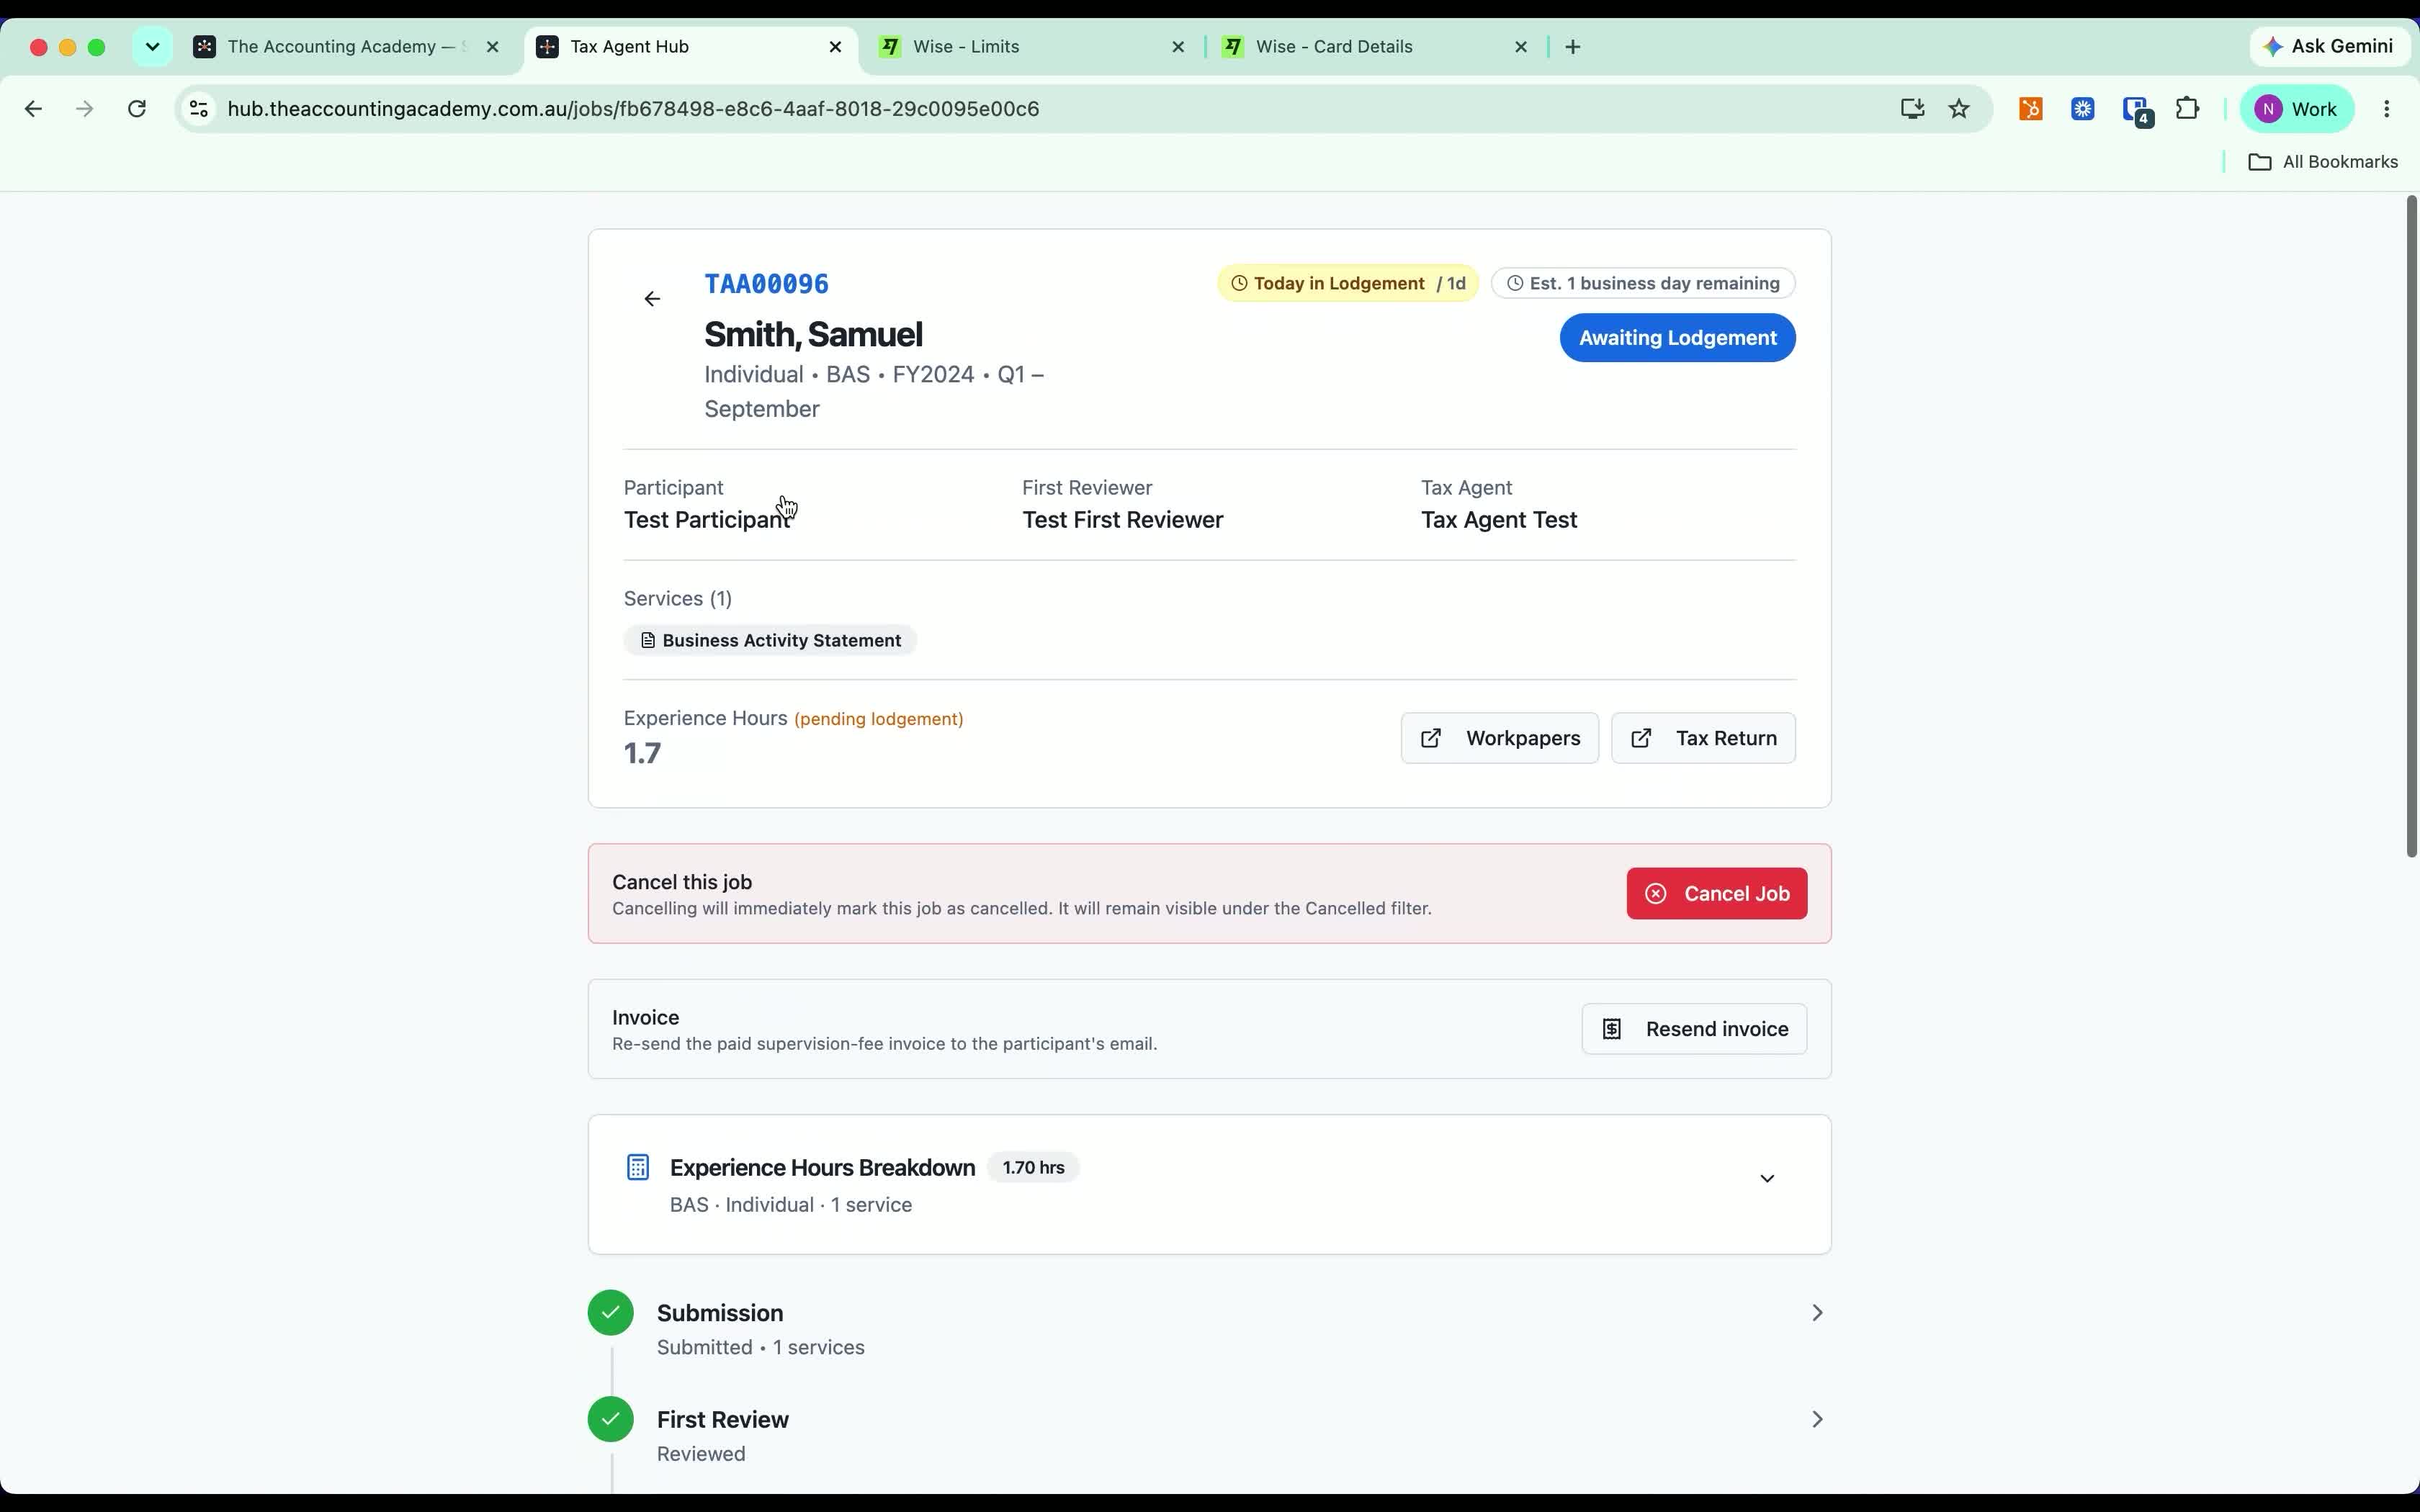Image resolution: width=2420 pixels, height=1512 pixels.
Task: Click the Awaiting Lodgement status button
Action: pyautogui.click(x=1677, y=338)
